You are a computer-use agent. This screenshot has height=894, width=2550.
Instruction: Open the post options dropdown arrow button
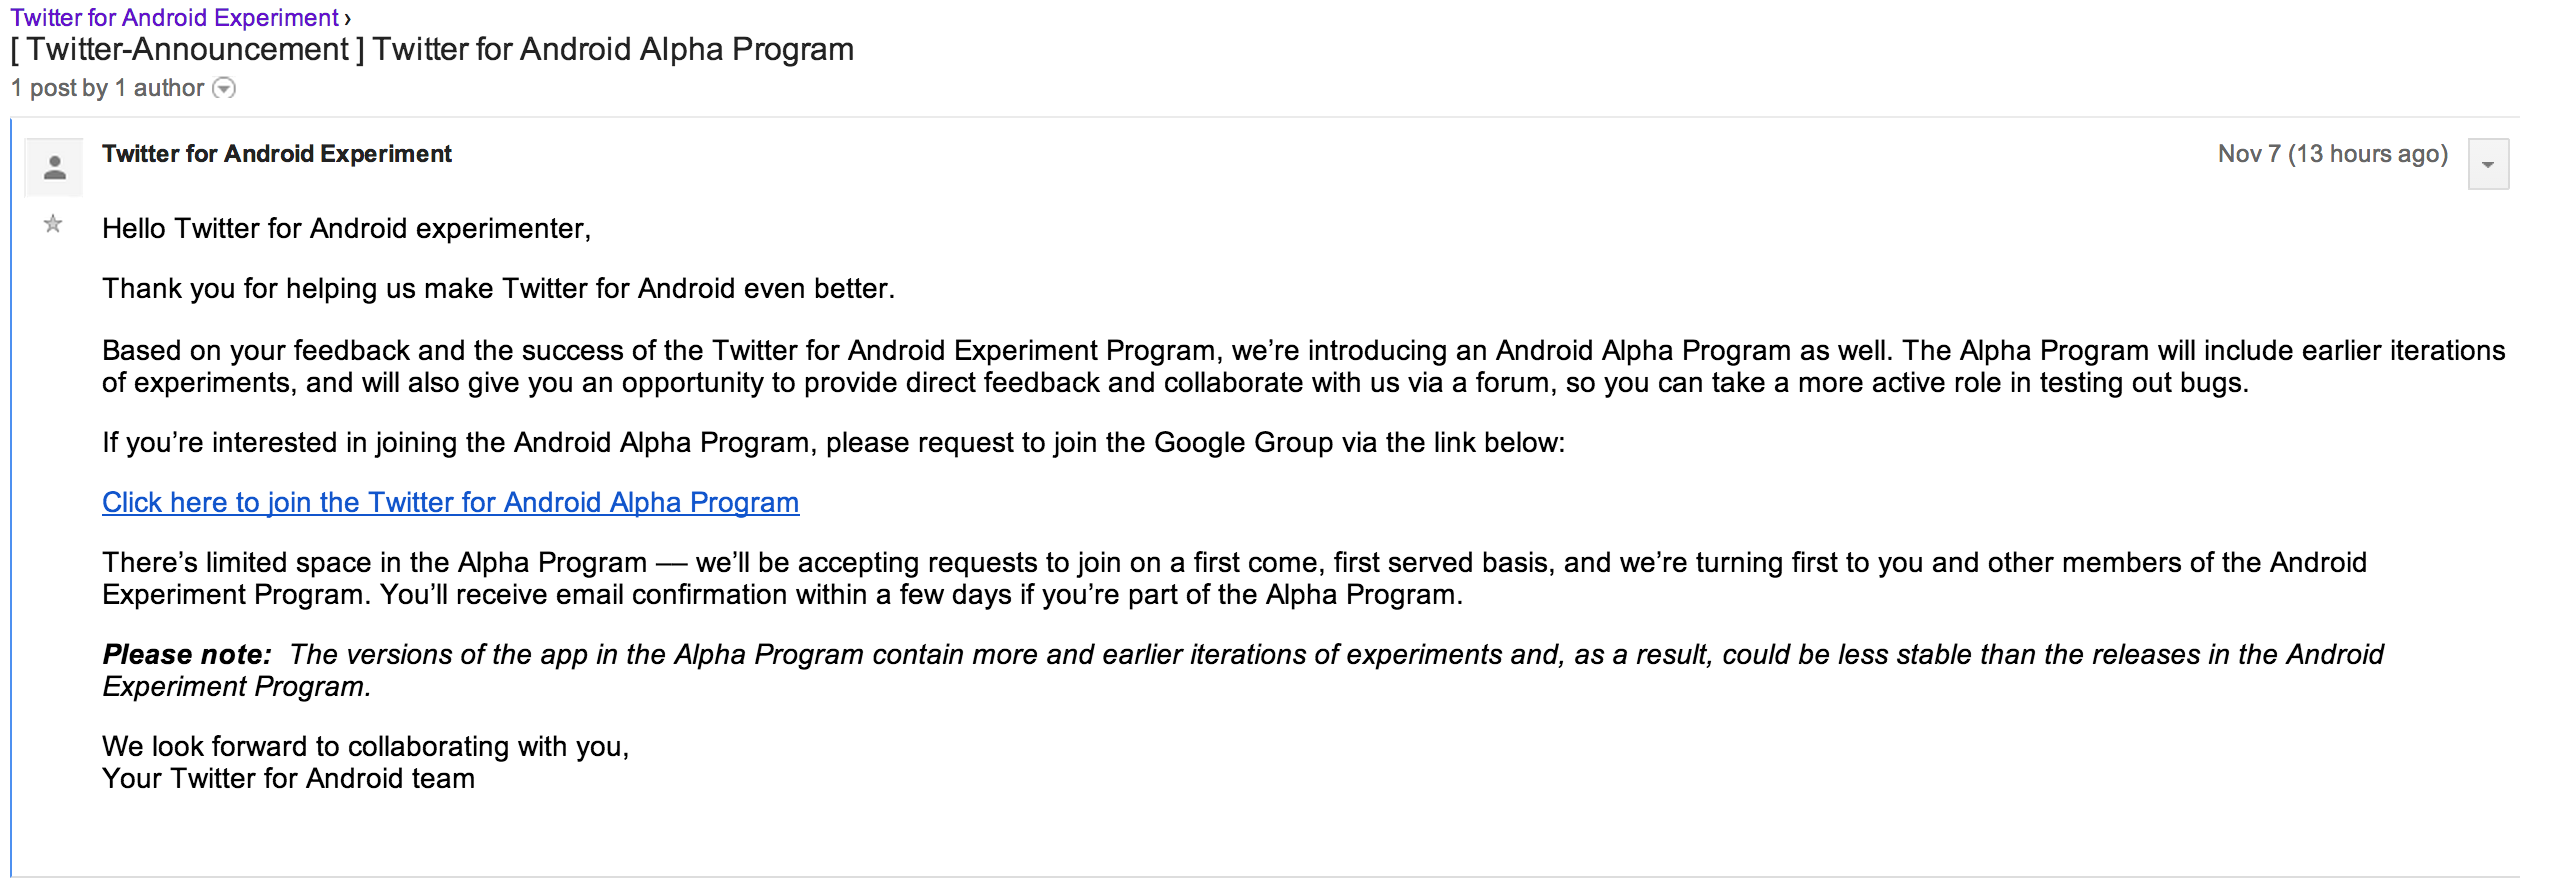(2488, 164)
